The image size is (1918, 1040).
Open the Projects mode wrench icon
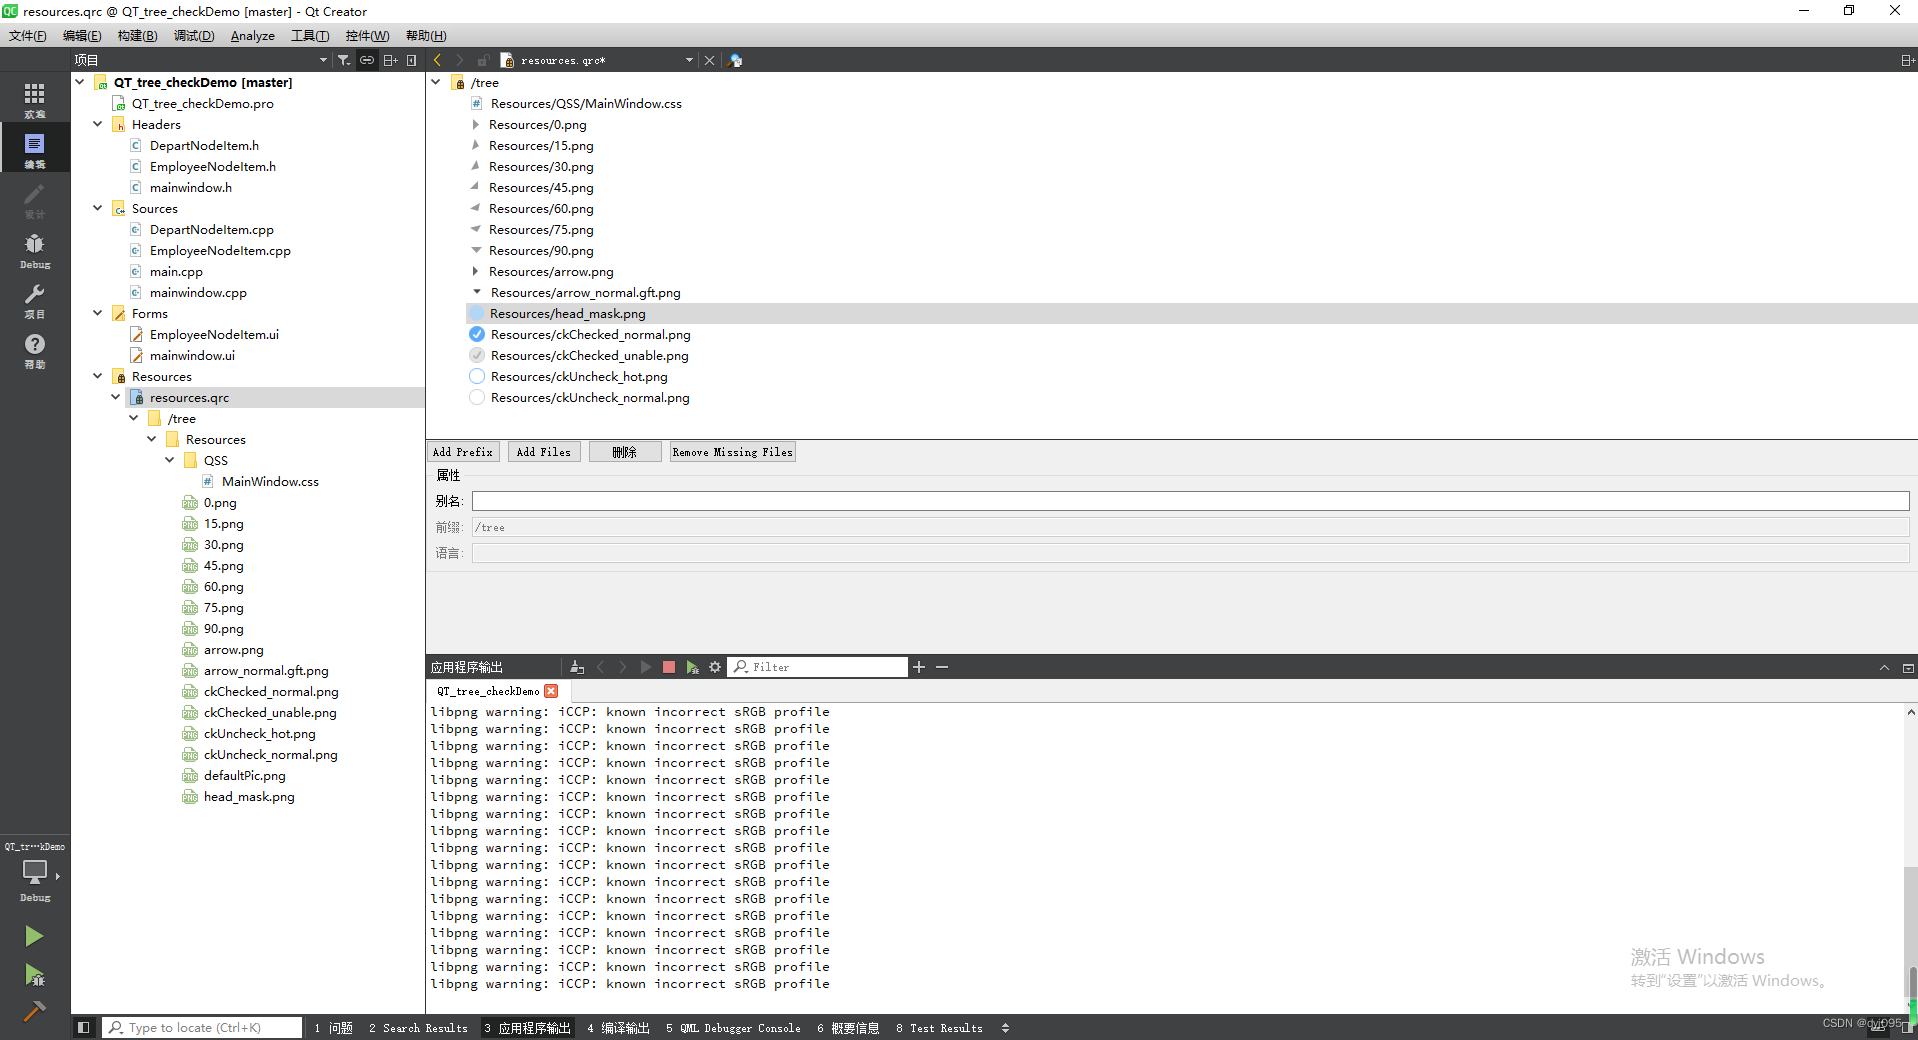pyautogui.click(x=35, y=299)
